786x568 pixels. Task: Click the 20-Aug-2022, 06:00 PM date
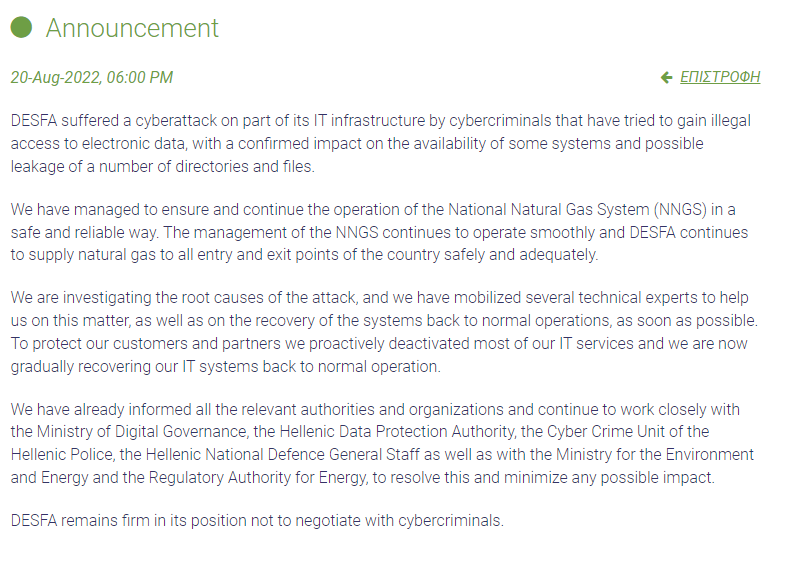[x=92, y=78]
